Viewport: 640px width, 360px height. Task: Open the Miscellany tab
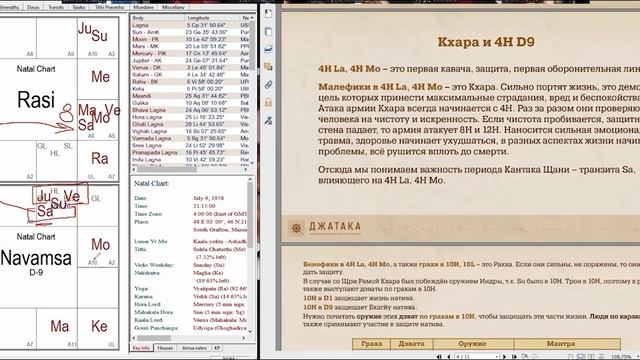pos(173,7)
